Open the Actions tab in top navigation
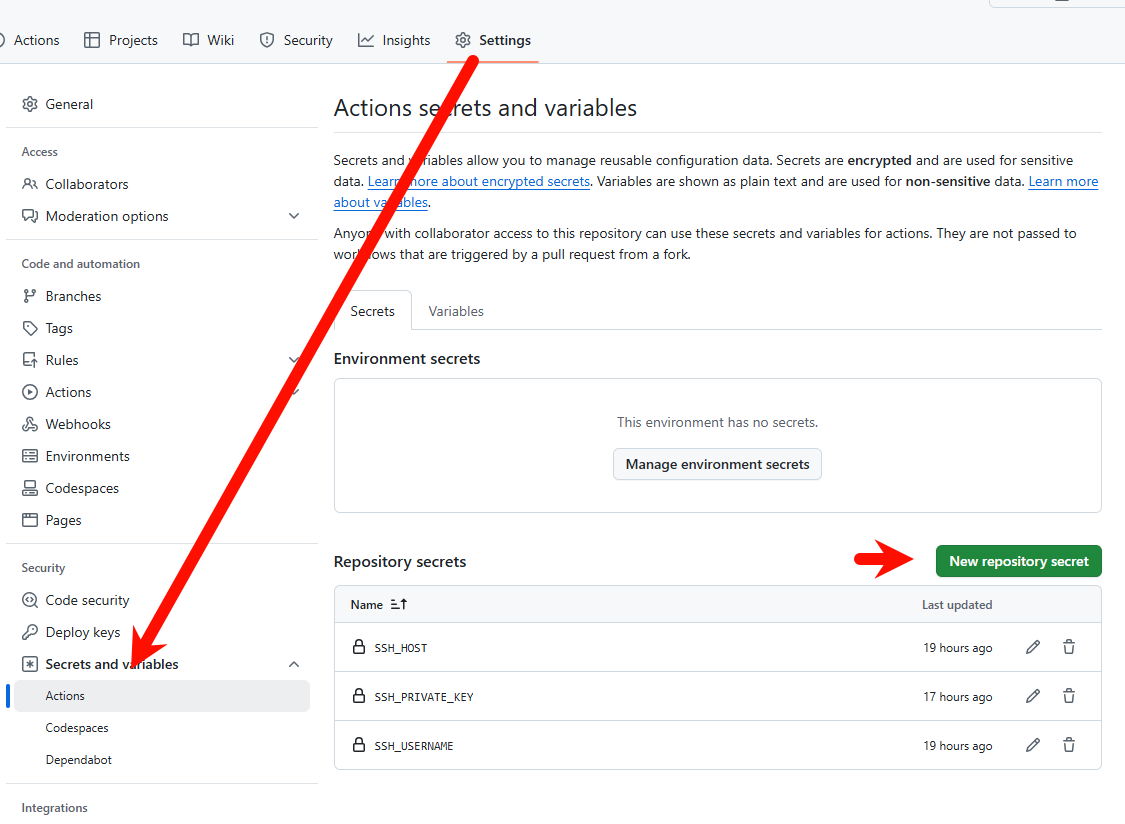The width and height of the screenshot is (1125, 824). pyautogui.click(x=30, y=40)
